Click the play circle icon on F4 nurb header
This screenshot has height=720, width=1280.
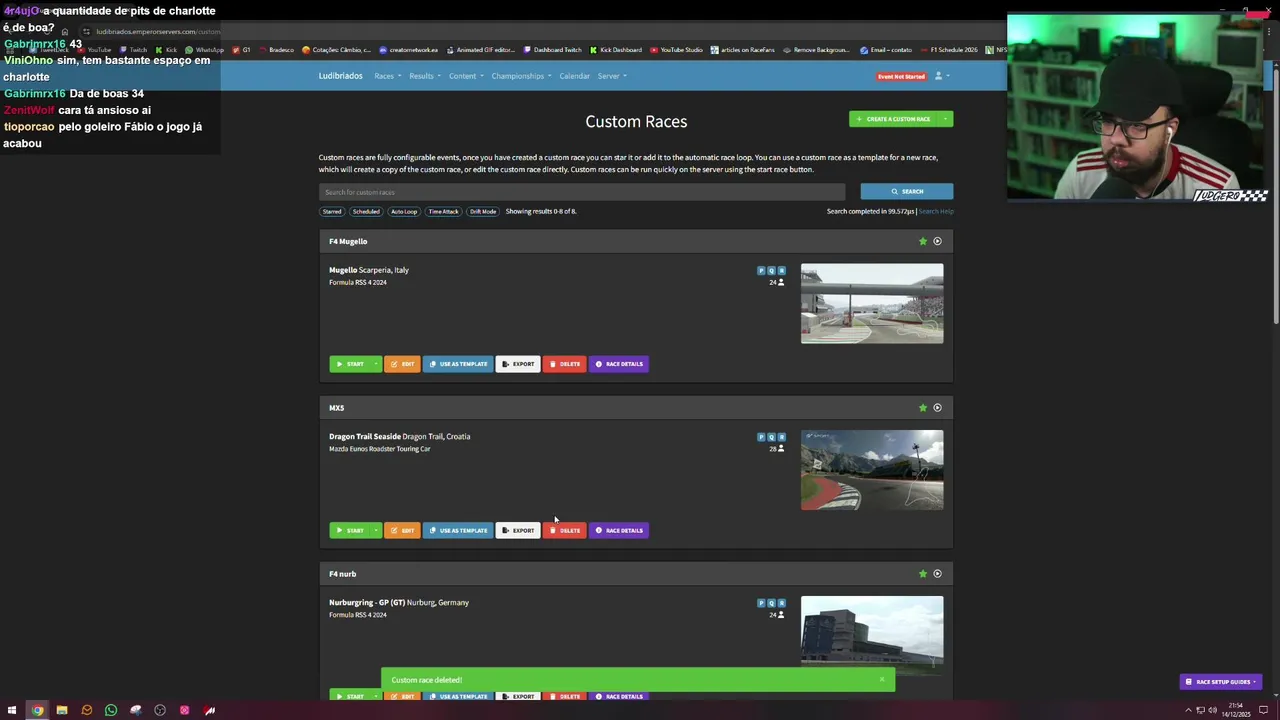pyautogui.click(x=937, y=574)
